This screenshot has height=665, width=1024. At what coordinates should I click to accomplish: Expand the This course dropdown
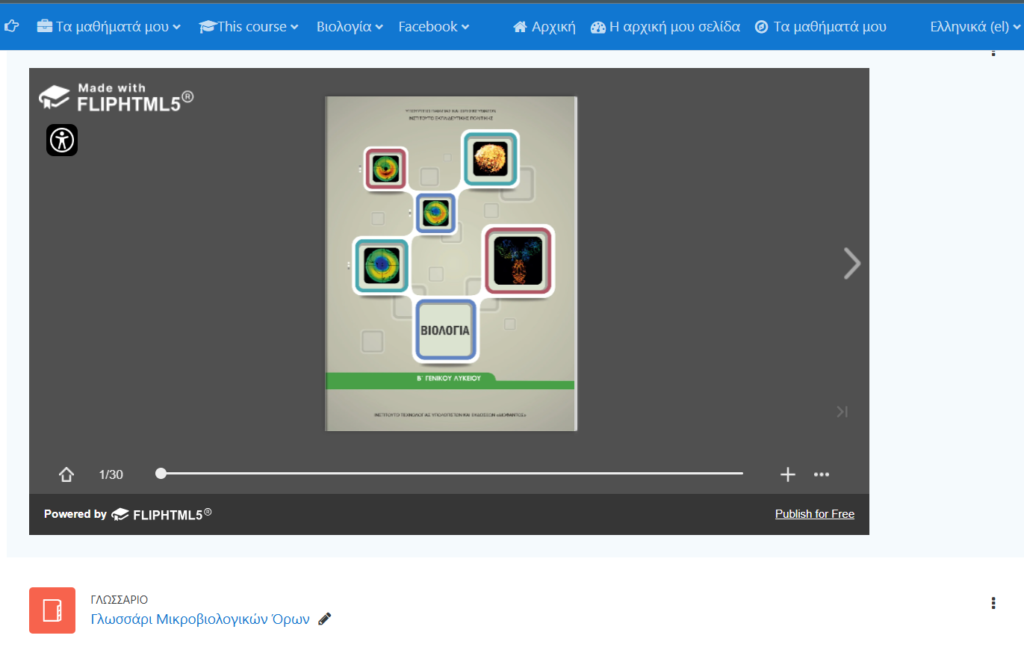pos(249,27)
